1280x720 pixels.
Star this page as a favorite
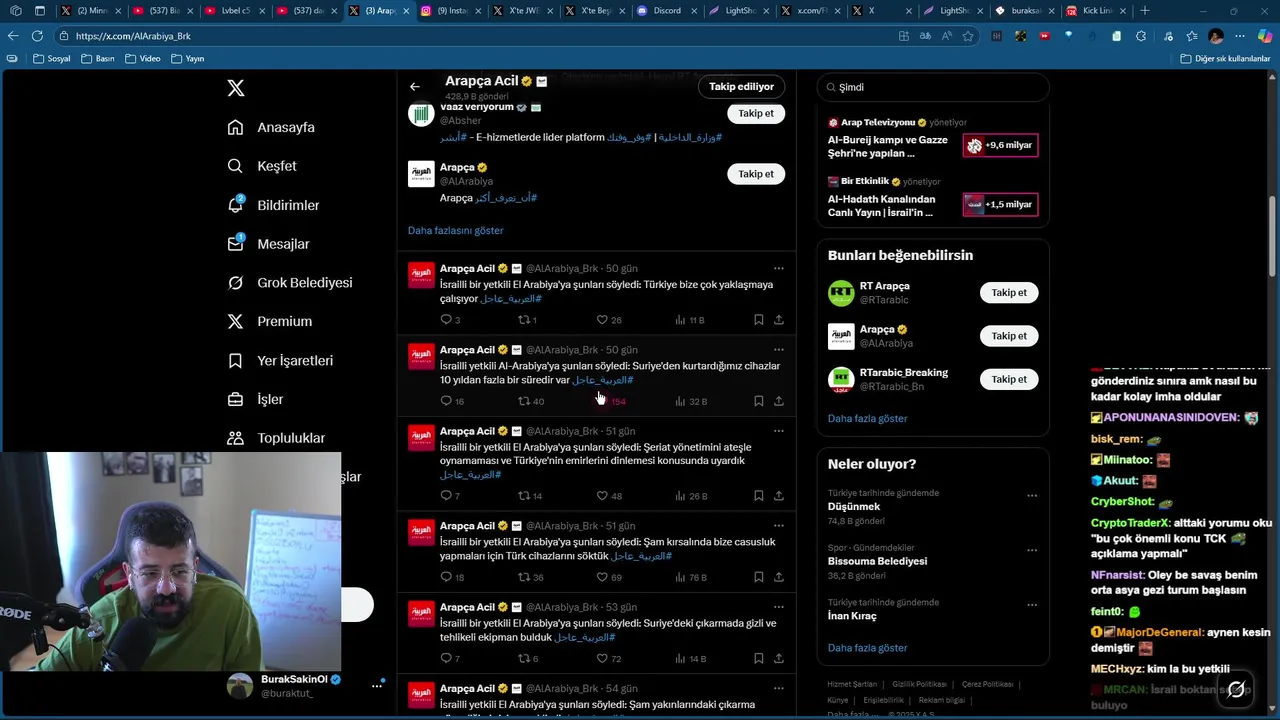tap(968, 36)
